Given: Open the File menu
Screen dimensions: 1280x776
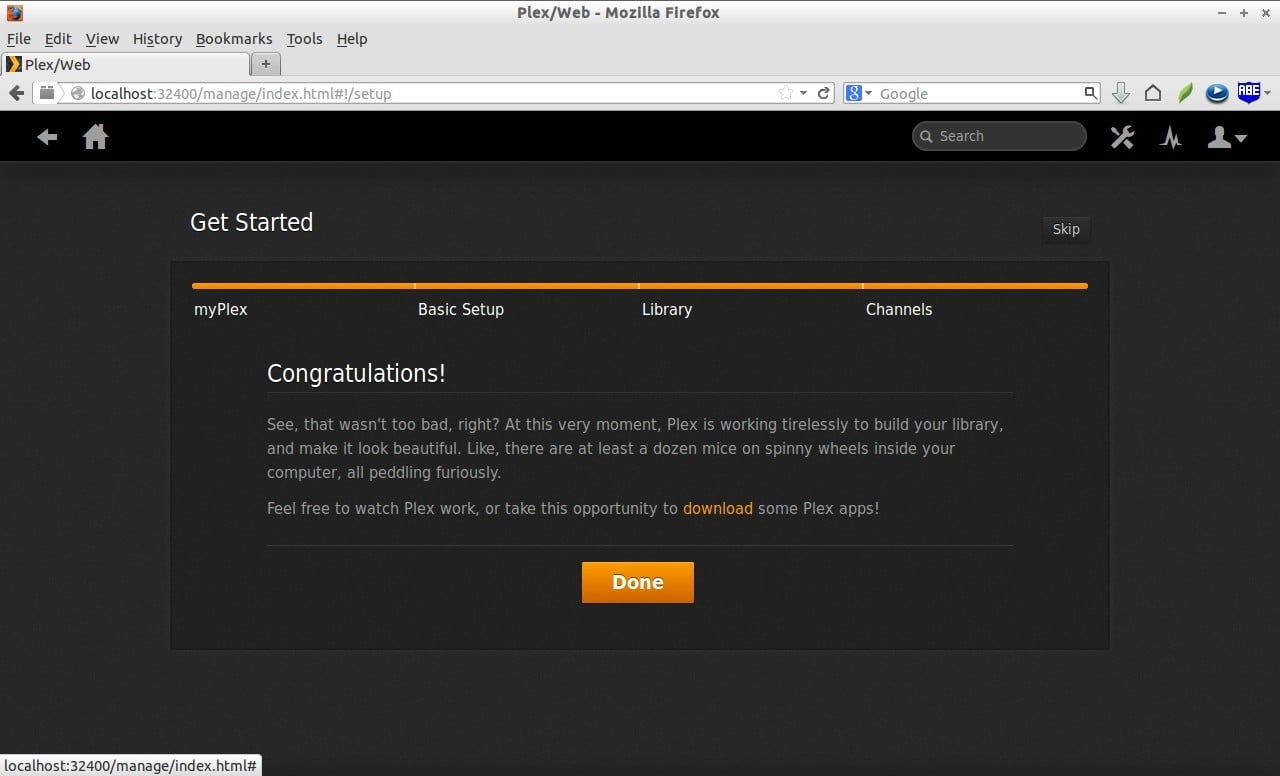Looking at the screenshot, I should 19,39.
